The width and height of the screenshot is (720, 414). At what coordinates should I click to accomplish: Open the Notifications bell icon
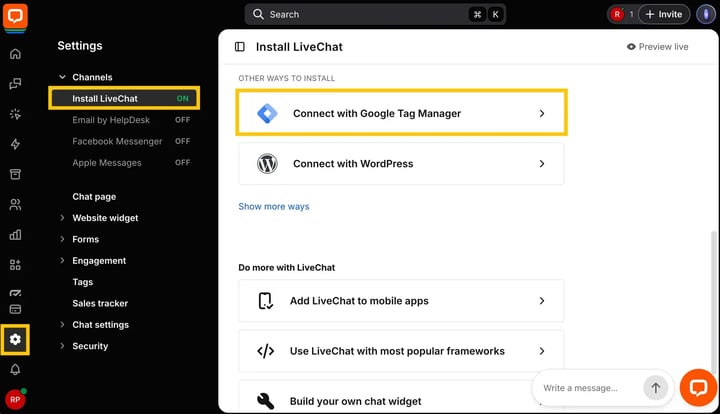(x=15, y=369)
